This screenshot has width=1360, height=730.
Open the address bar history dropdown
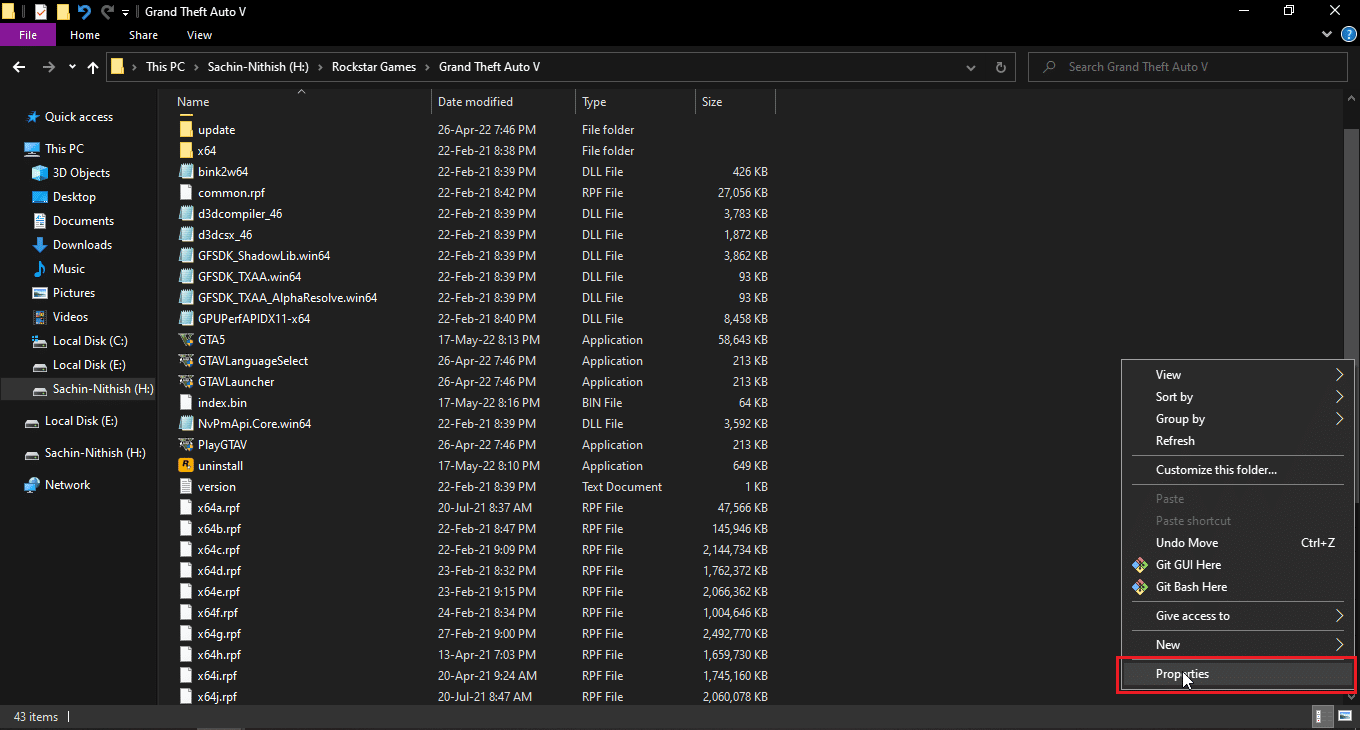coord(971,67)
